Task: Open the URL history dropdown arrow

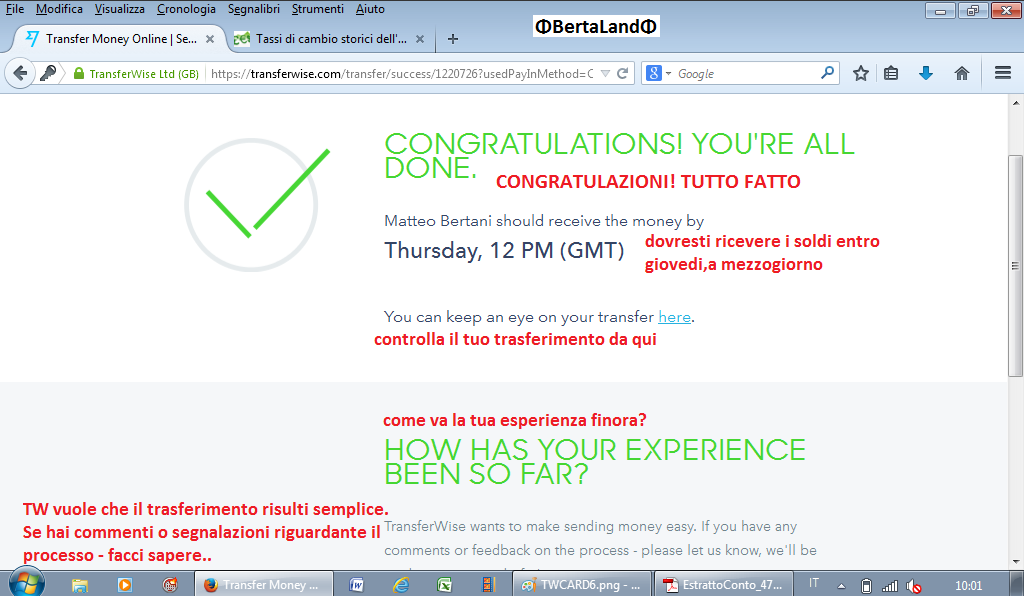Action: [605, 74]
